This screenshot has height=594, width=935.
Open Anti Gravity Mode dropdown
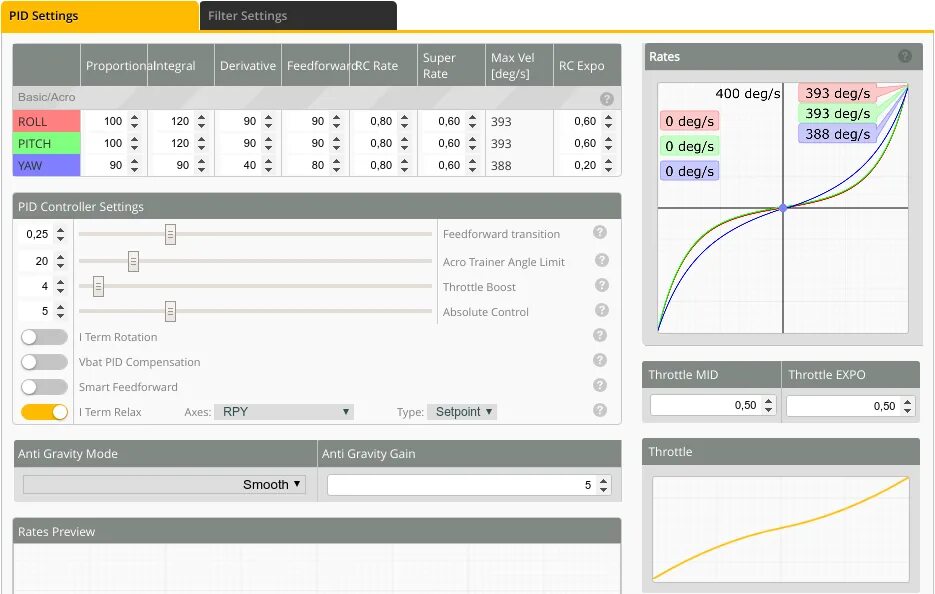(165, 484)
